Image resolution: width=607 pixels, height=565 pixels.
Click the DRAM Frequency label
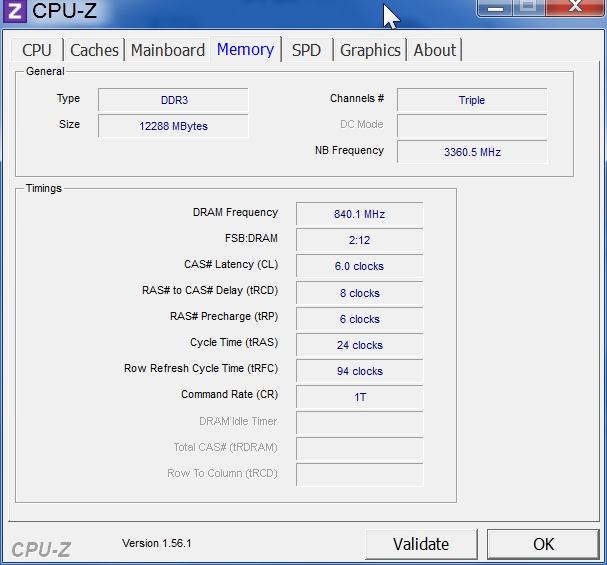[235, 212]
